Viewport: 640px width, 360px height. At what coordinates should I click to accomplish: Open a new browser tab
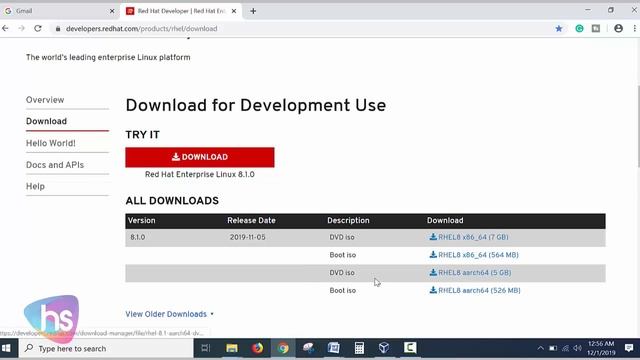(x=253, y=11)
